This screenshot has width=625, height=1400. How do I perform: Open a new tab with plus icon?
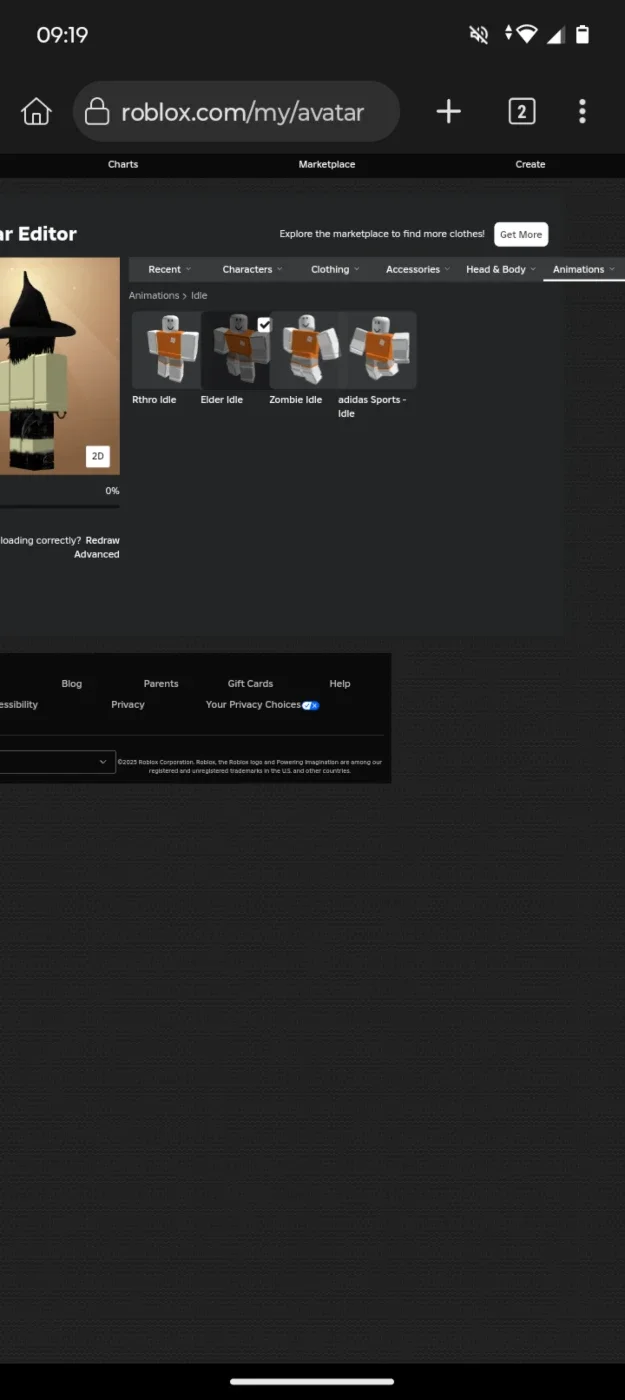[x=449, y=111]
